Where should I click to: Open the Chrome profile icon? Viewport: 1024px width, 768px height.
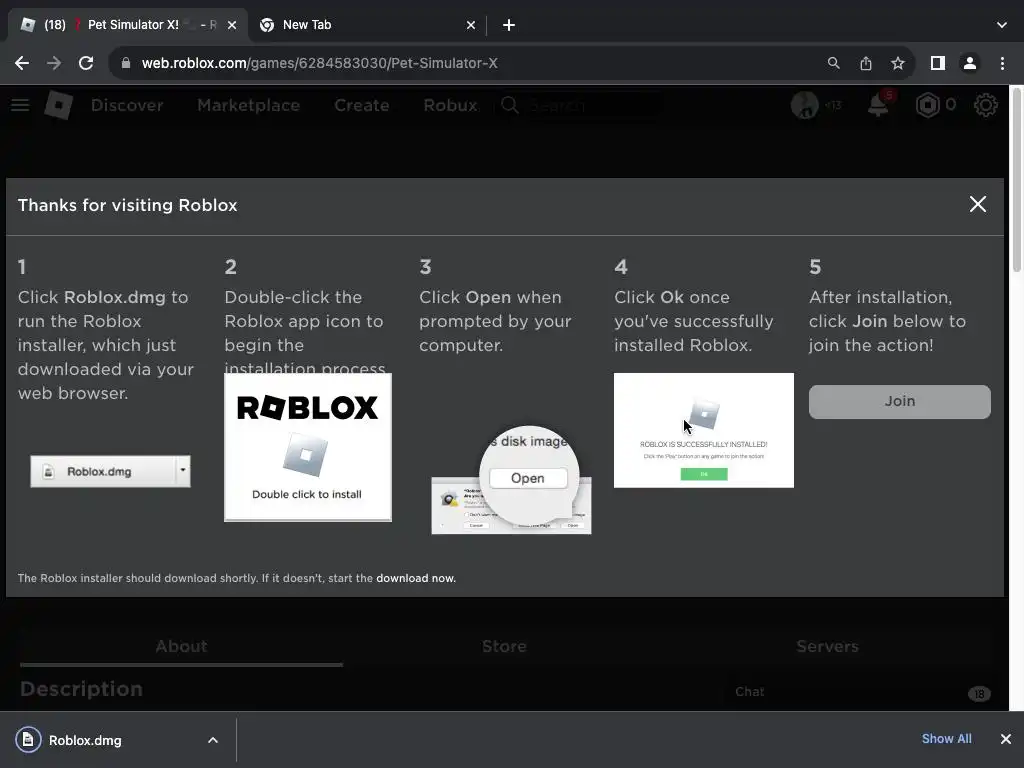coord(970,63)
